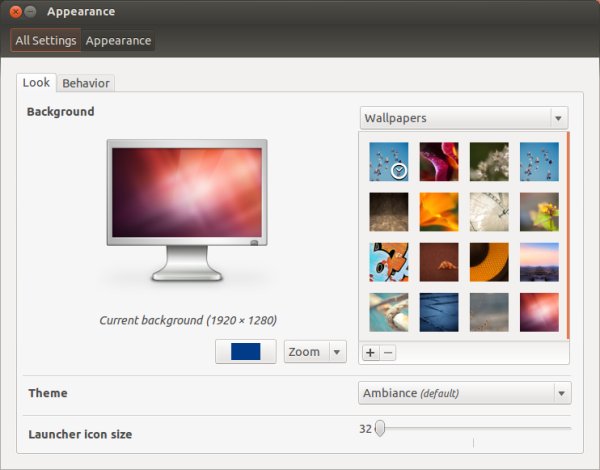Select the Look tab
Viewport: 600px width, 470px height.
pos(36,82)
